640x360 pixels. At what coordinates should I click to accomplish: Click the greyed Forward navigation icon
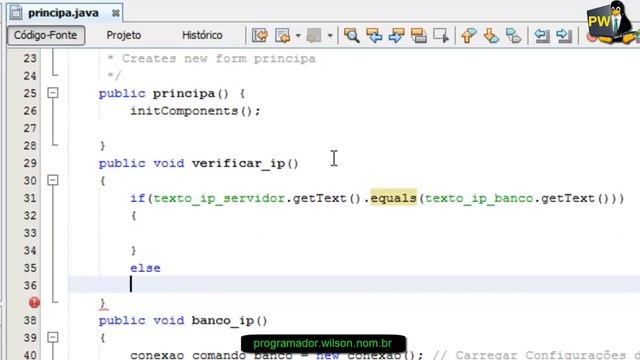click(314, 36)
